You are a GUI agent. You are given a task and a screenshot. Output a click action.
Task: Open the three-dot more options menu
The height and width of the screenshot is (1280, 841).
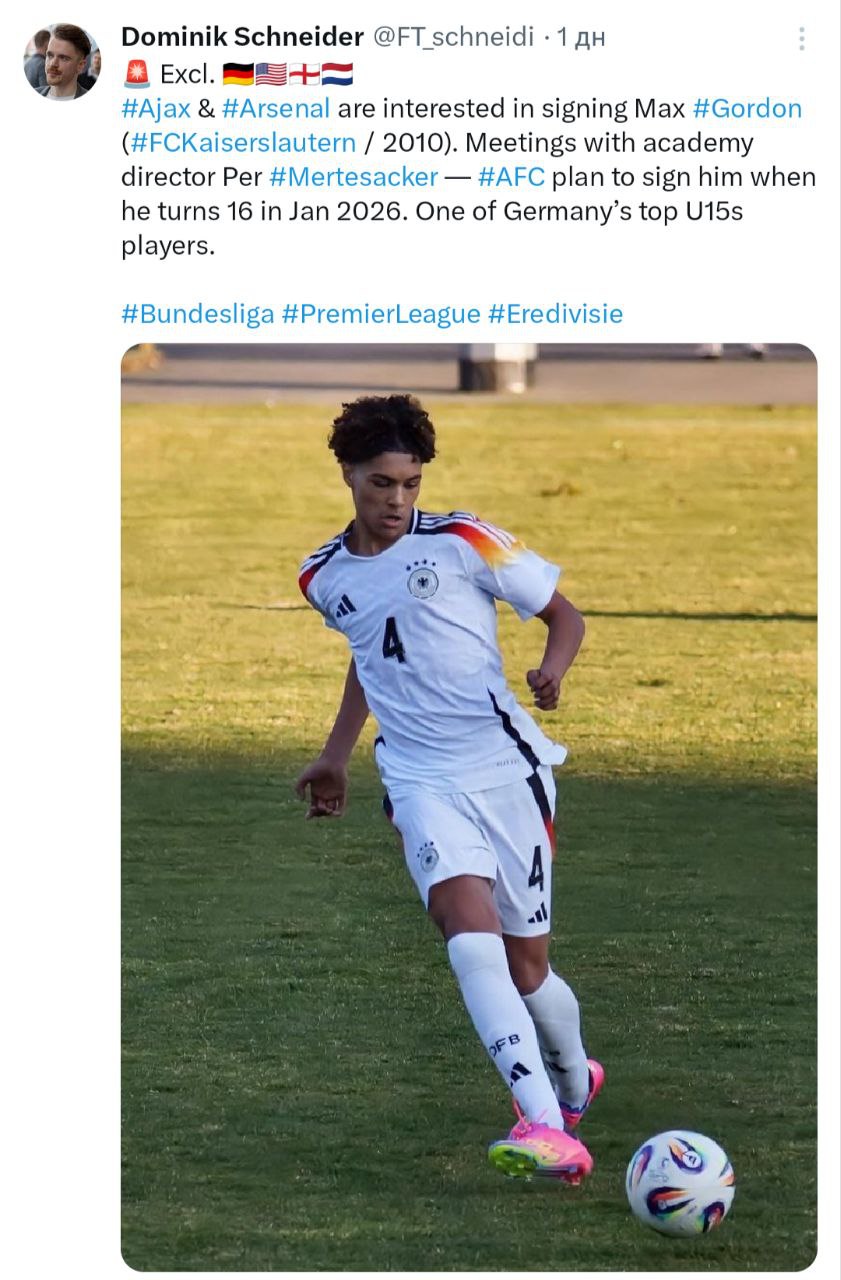(x=801, y=38)
